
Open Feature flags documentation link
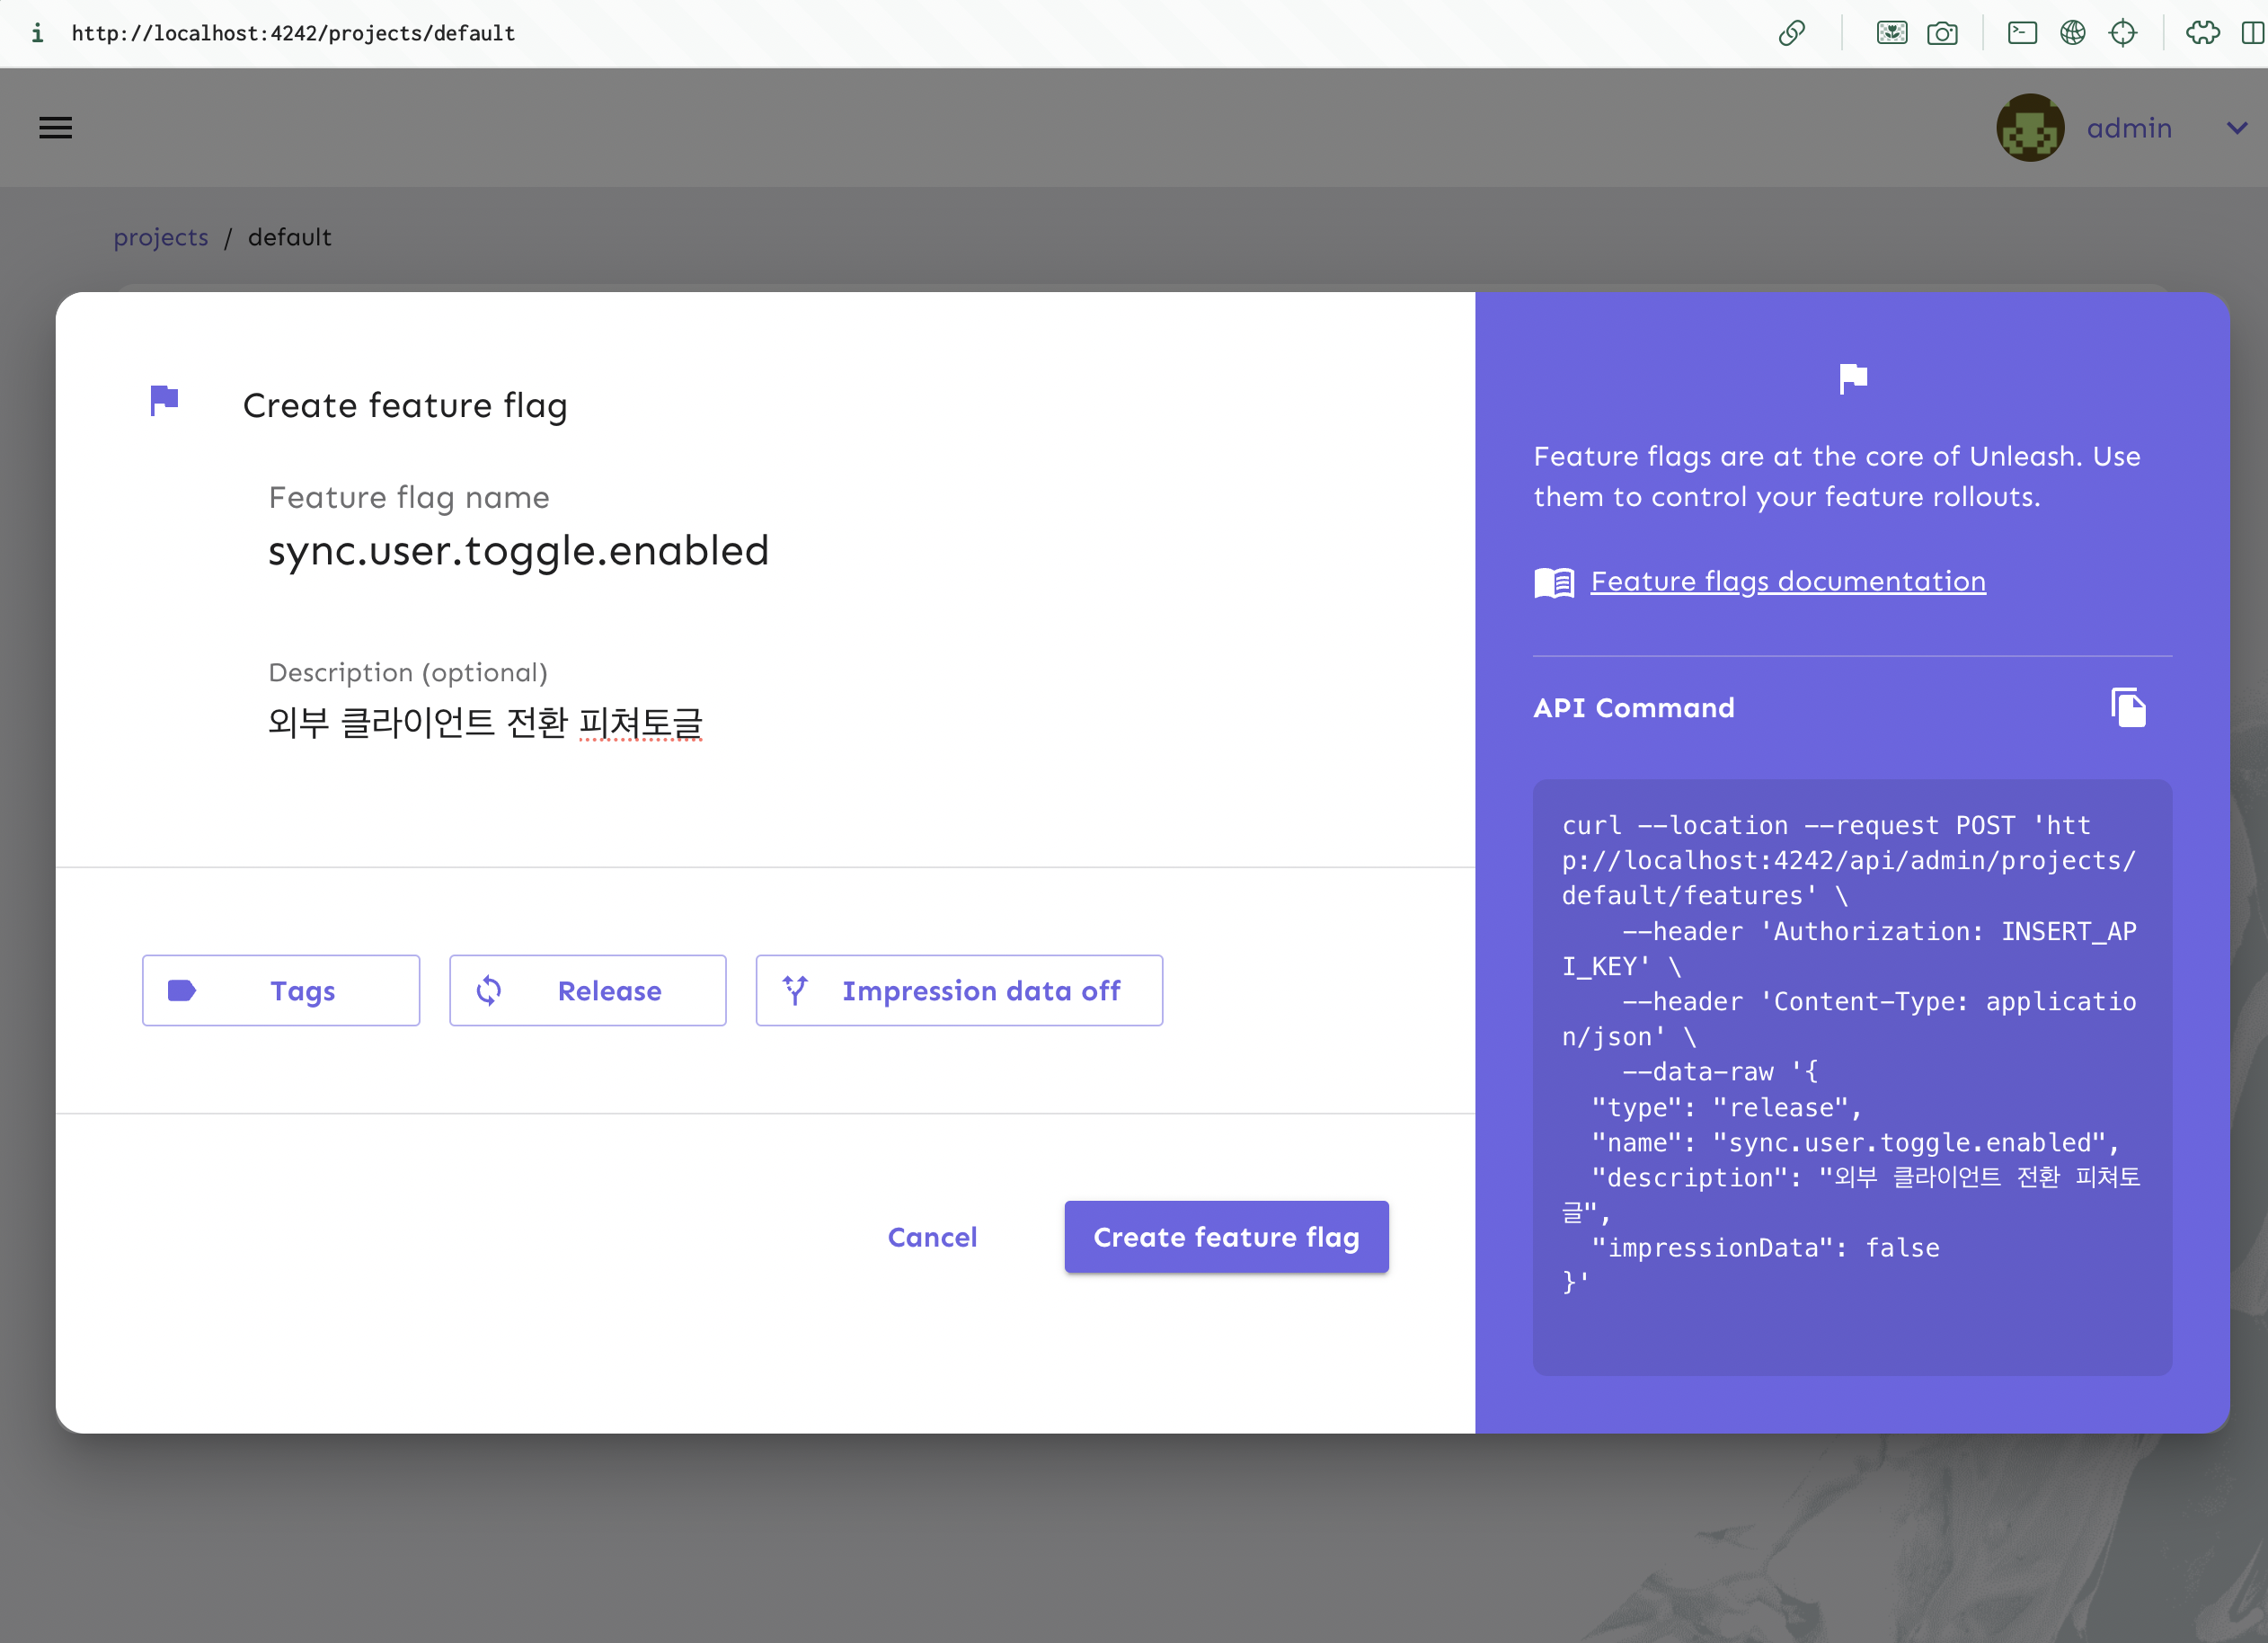pos(1787,581)
